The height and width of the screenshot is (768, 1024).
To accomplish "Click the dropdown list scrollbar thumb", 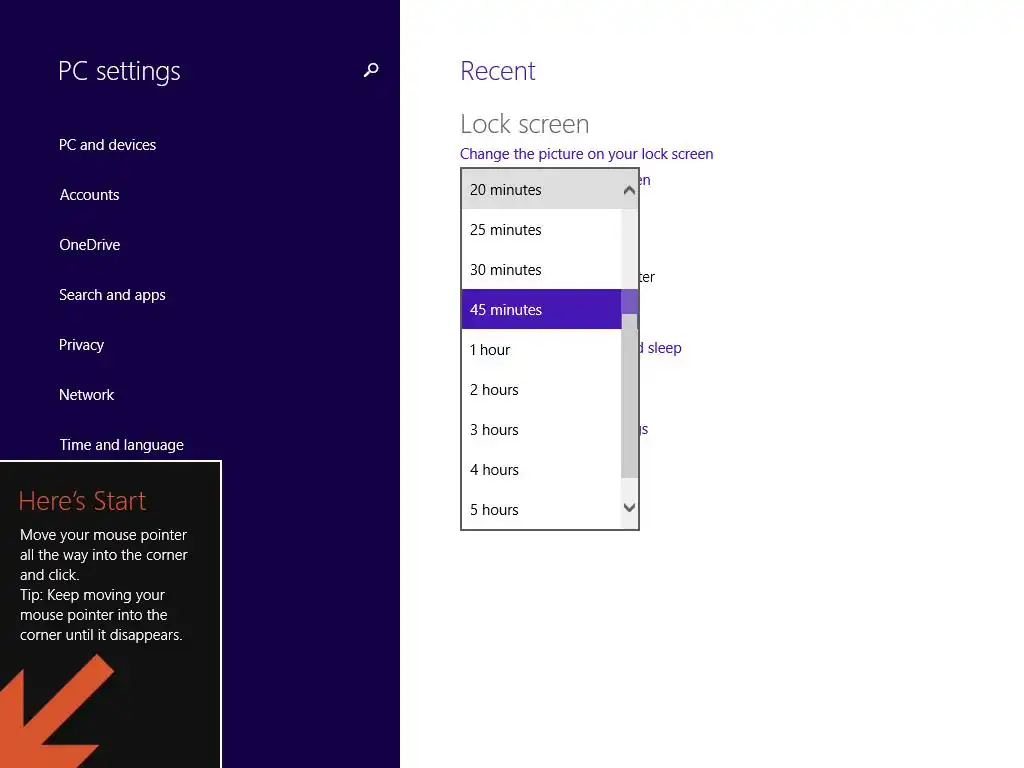I will click(x=630, y=396).
